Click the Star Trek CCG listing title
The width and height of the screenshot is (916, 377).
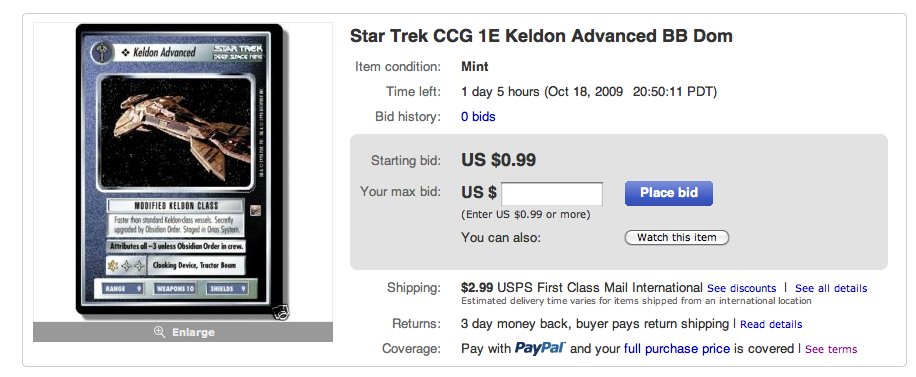(x=541, y=36)
